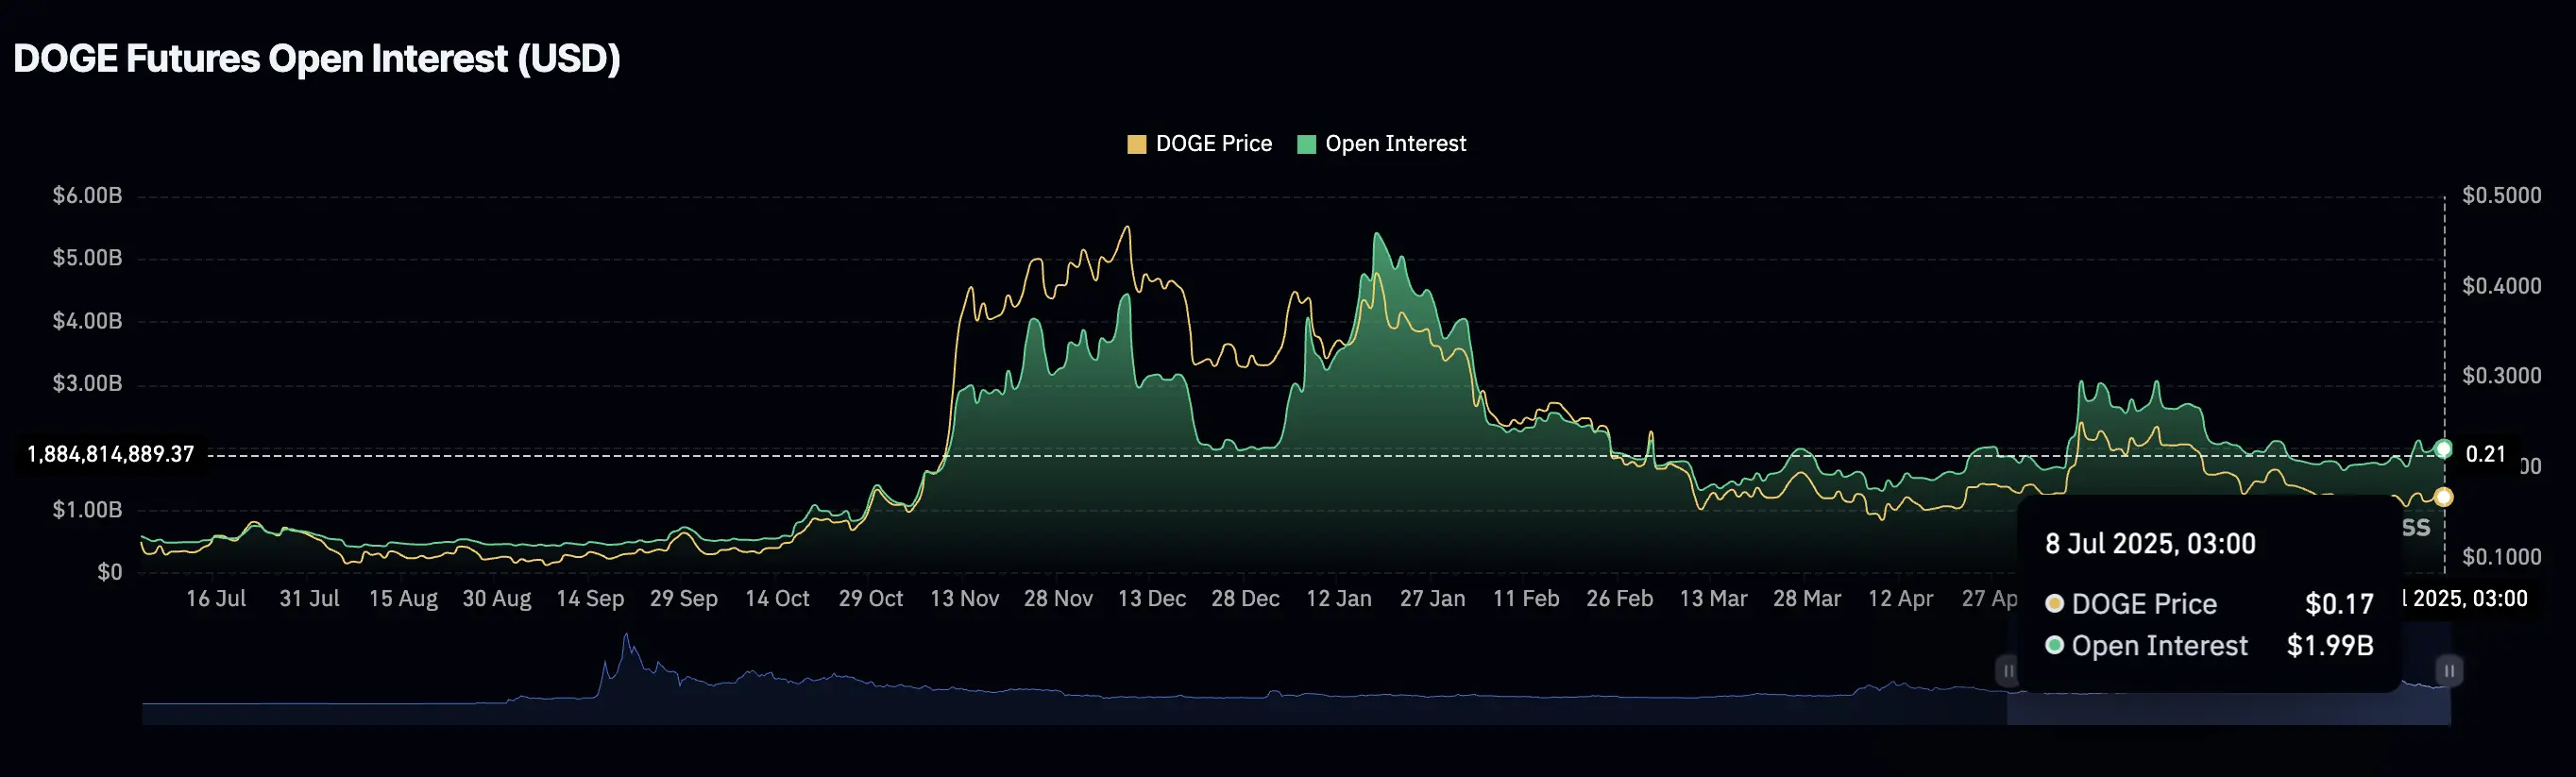Click the tooltip Open Interest value '$1.99B'
This screenshot has height=777, width=2576.
(x=2330, y=646)
